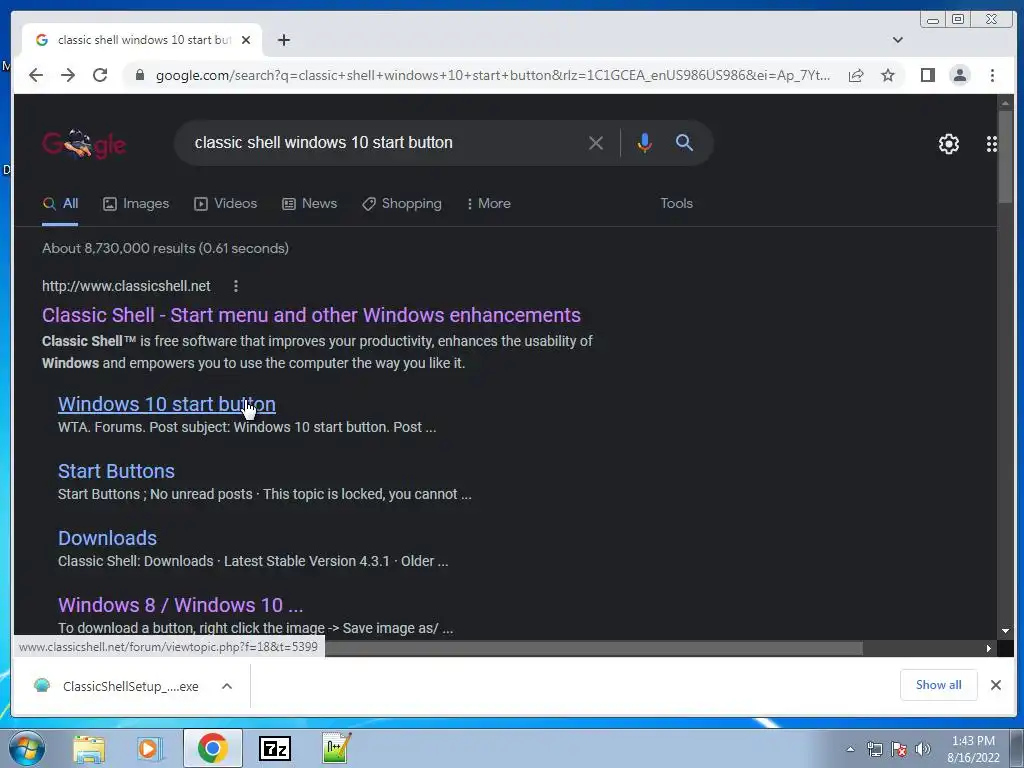Image resolution: width=1024 pixels, height=768 pixels.
Task: Switch to the Shopping tab
Action: coord(402,204)
